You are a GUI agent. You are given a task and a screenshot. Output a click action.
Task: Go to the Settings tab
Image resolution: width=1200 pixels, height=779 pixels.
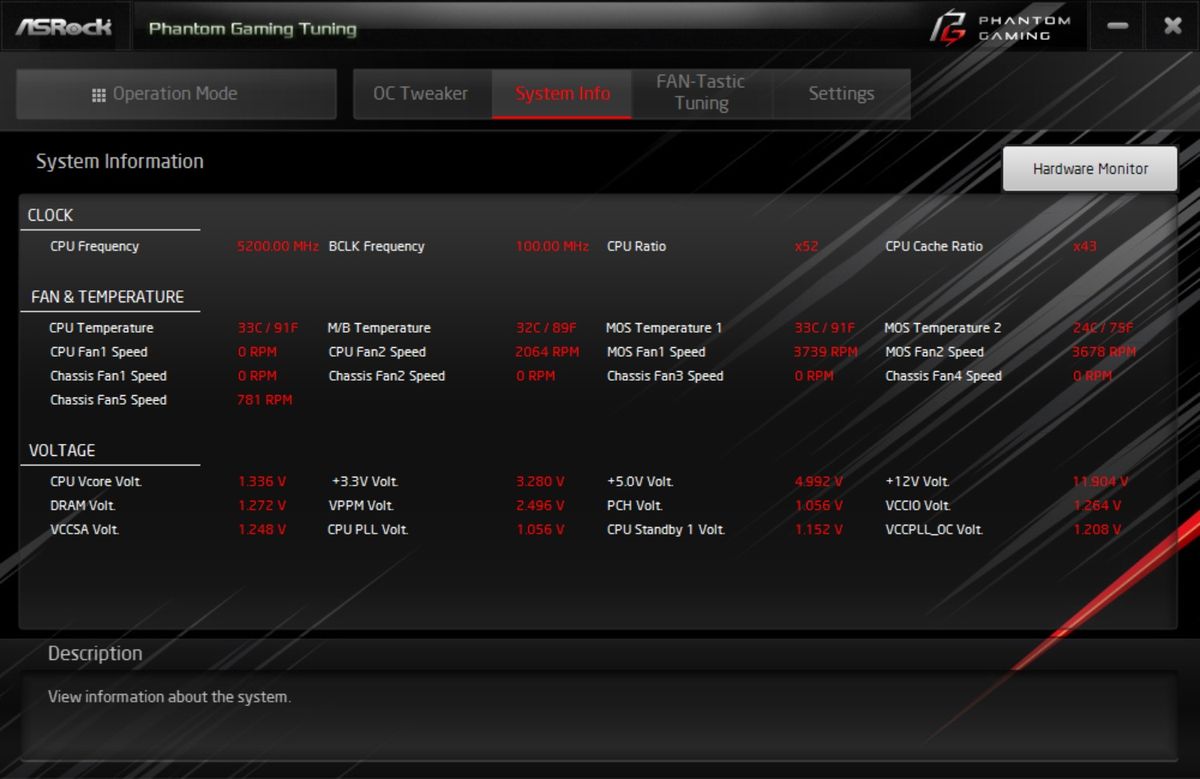(x=841, y=94)
